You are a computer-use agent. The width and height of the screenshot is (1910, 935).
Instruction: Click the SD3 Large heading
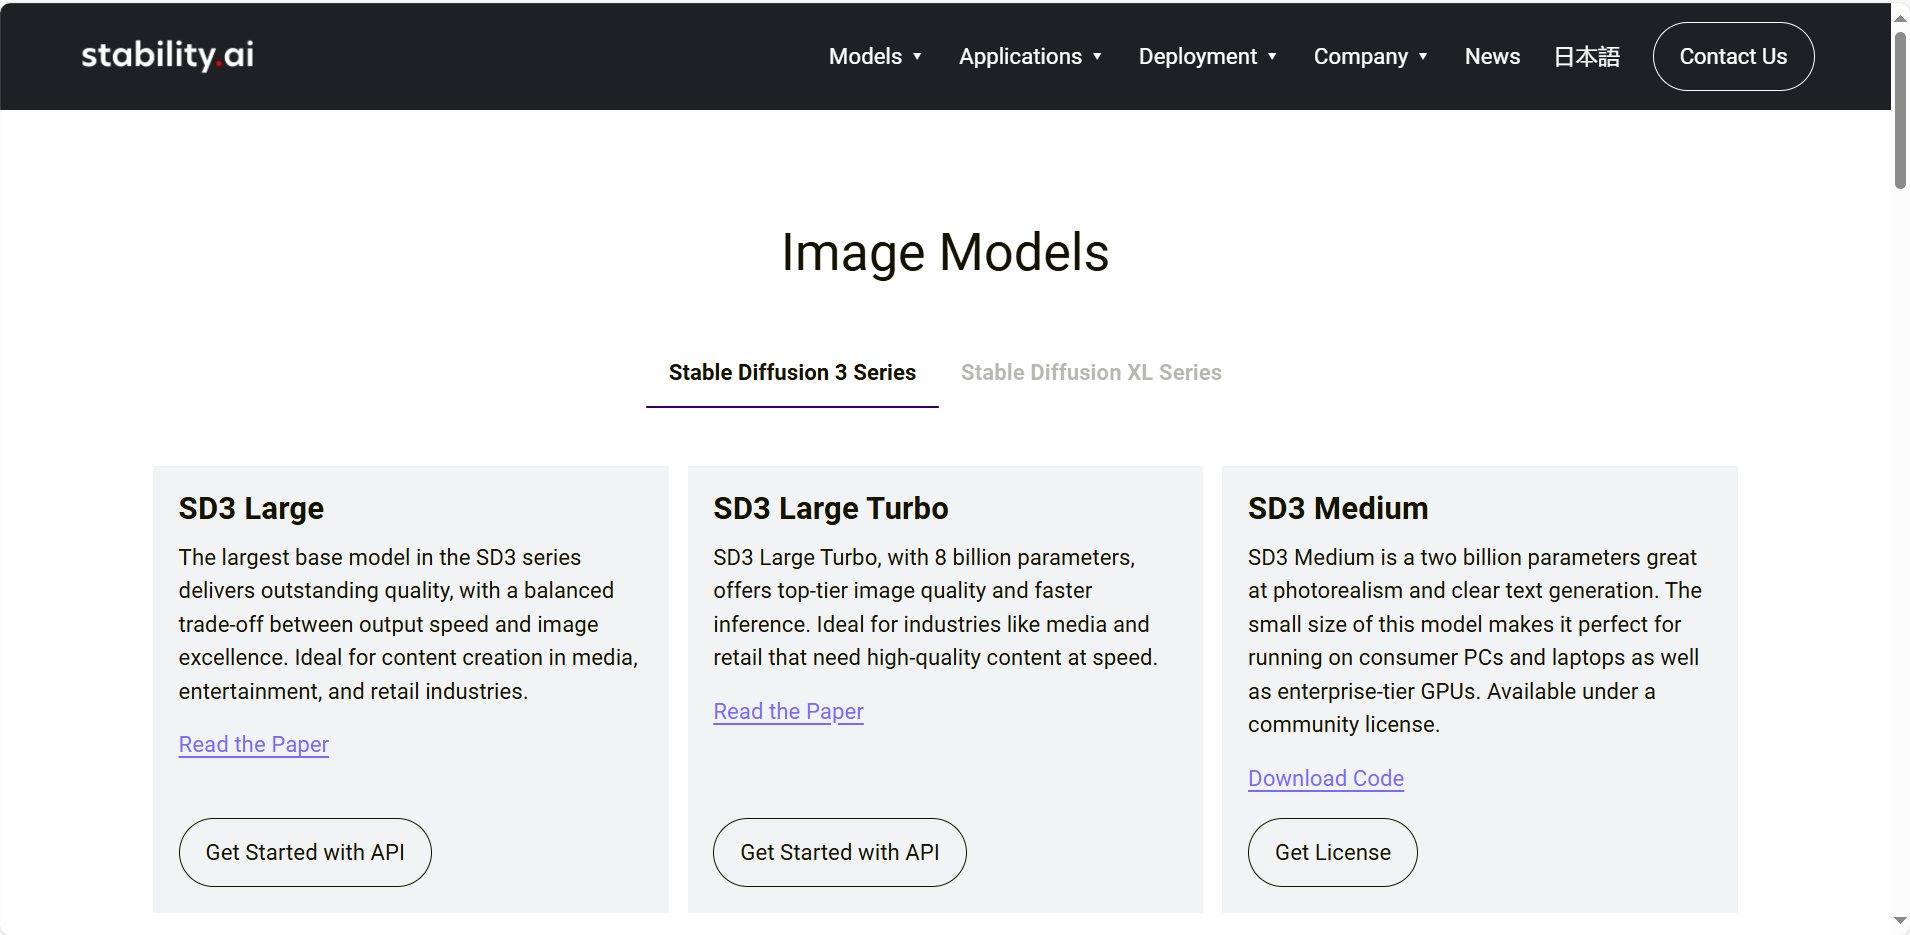point(251,509)
